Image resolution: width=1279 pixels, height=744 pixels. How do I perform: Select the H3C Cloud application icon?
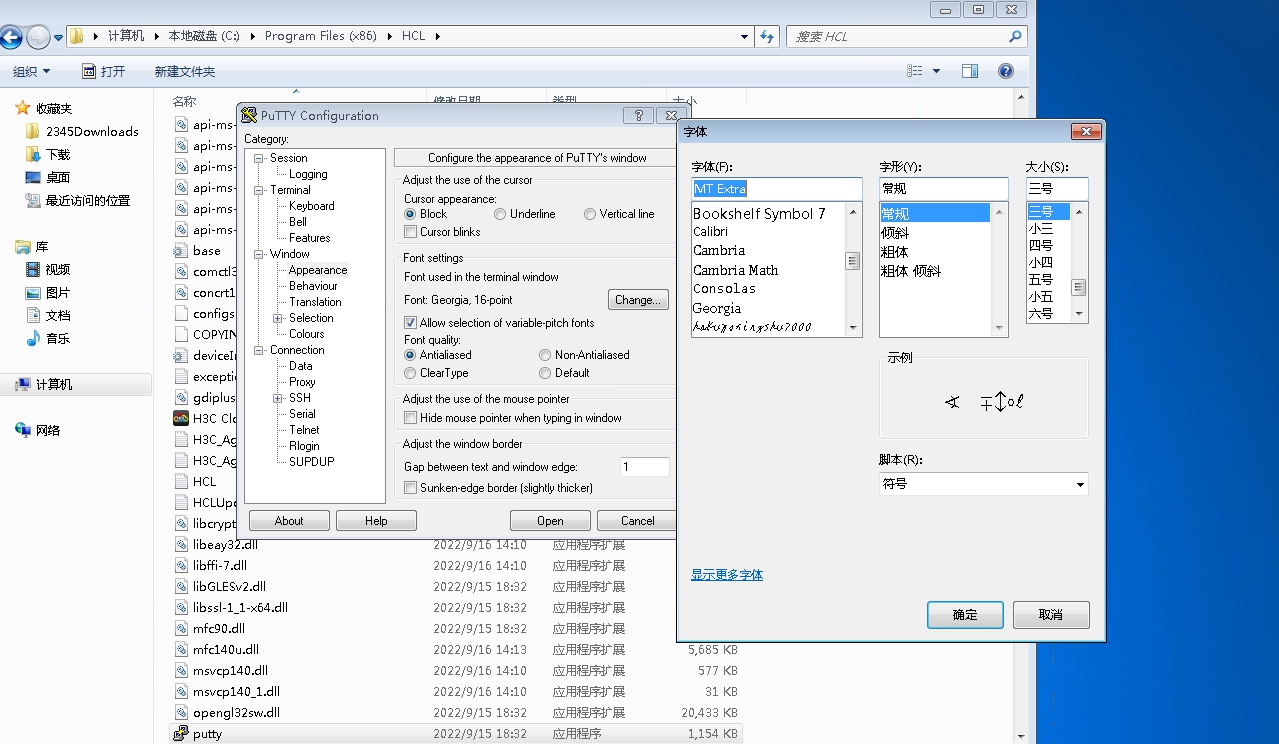(181, 419)
